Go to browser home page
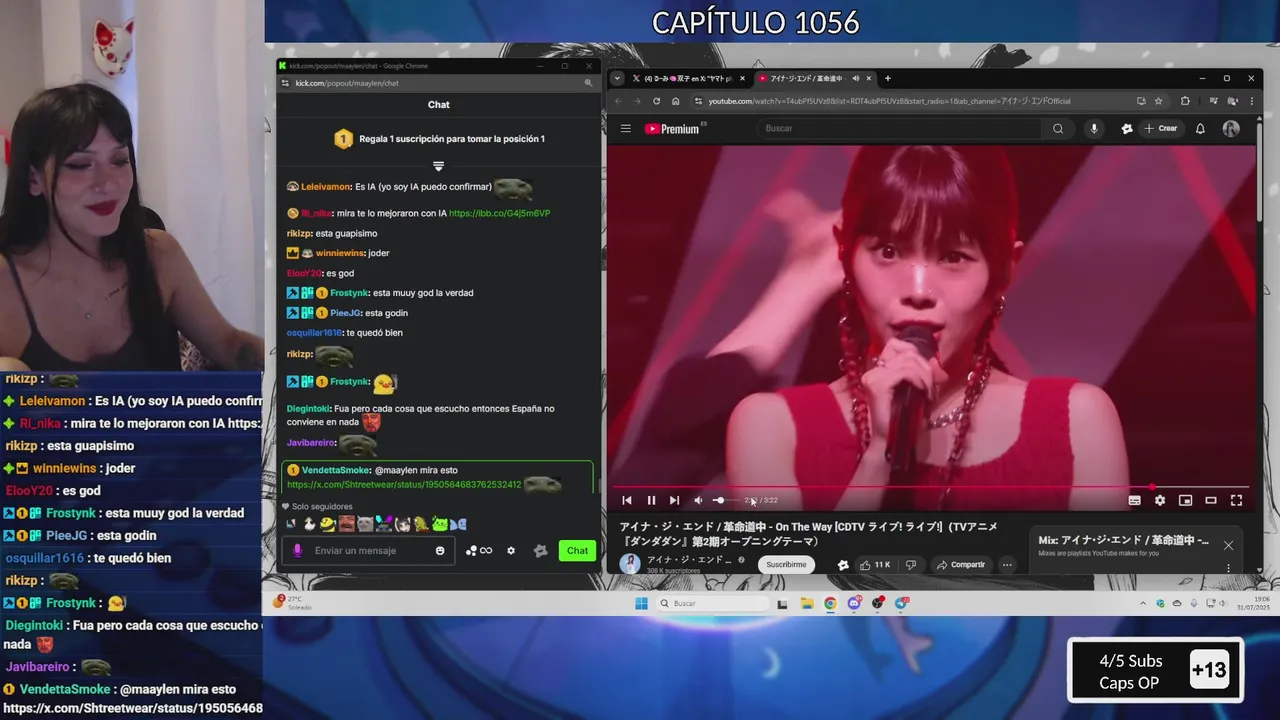The image size is (1280, 720). click(676, 101)
